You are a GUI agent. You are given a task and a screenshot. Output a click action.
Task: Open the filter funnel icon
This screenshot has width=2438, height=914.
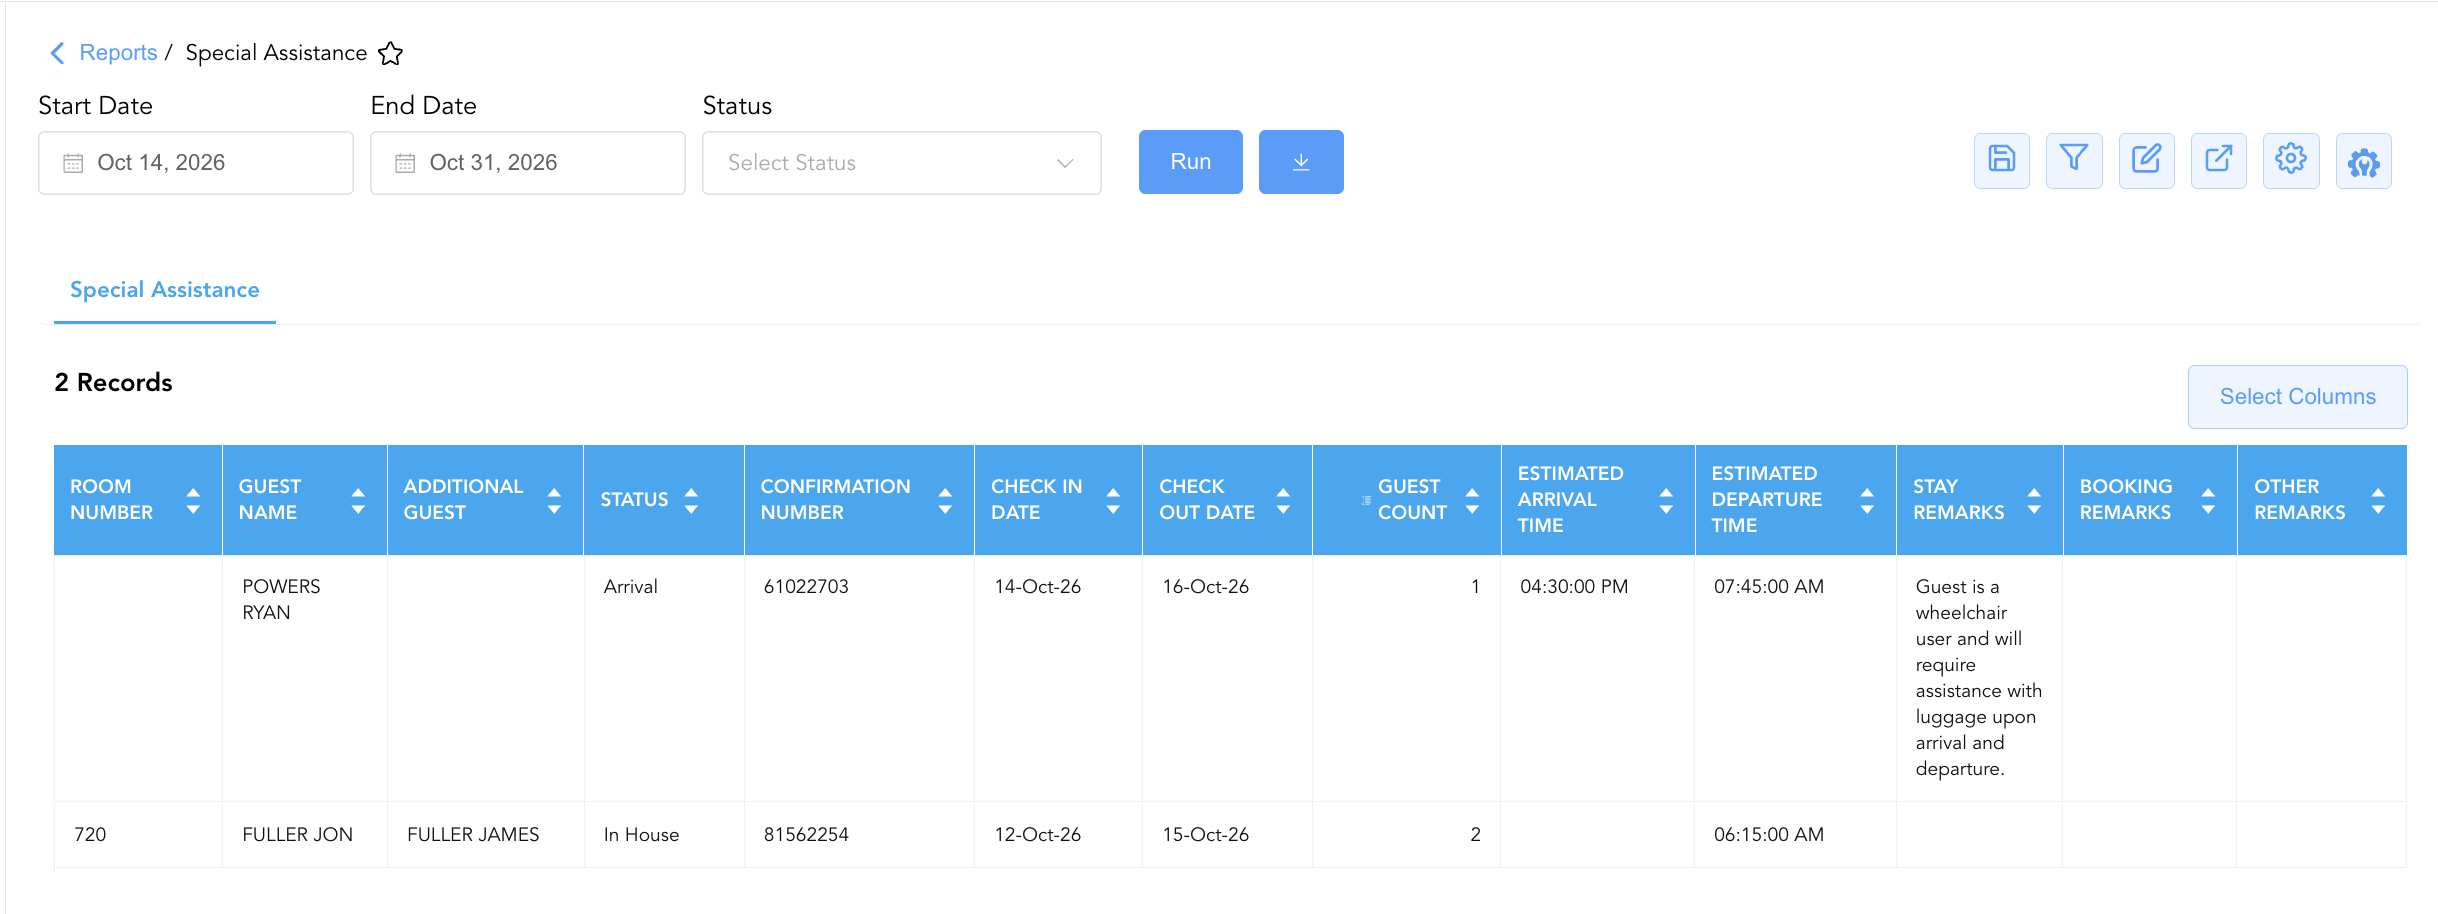point(2074,160)
